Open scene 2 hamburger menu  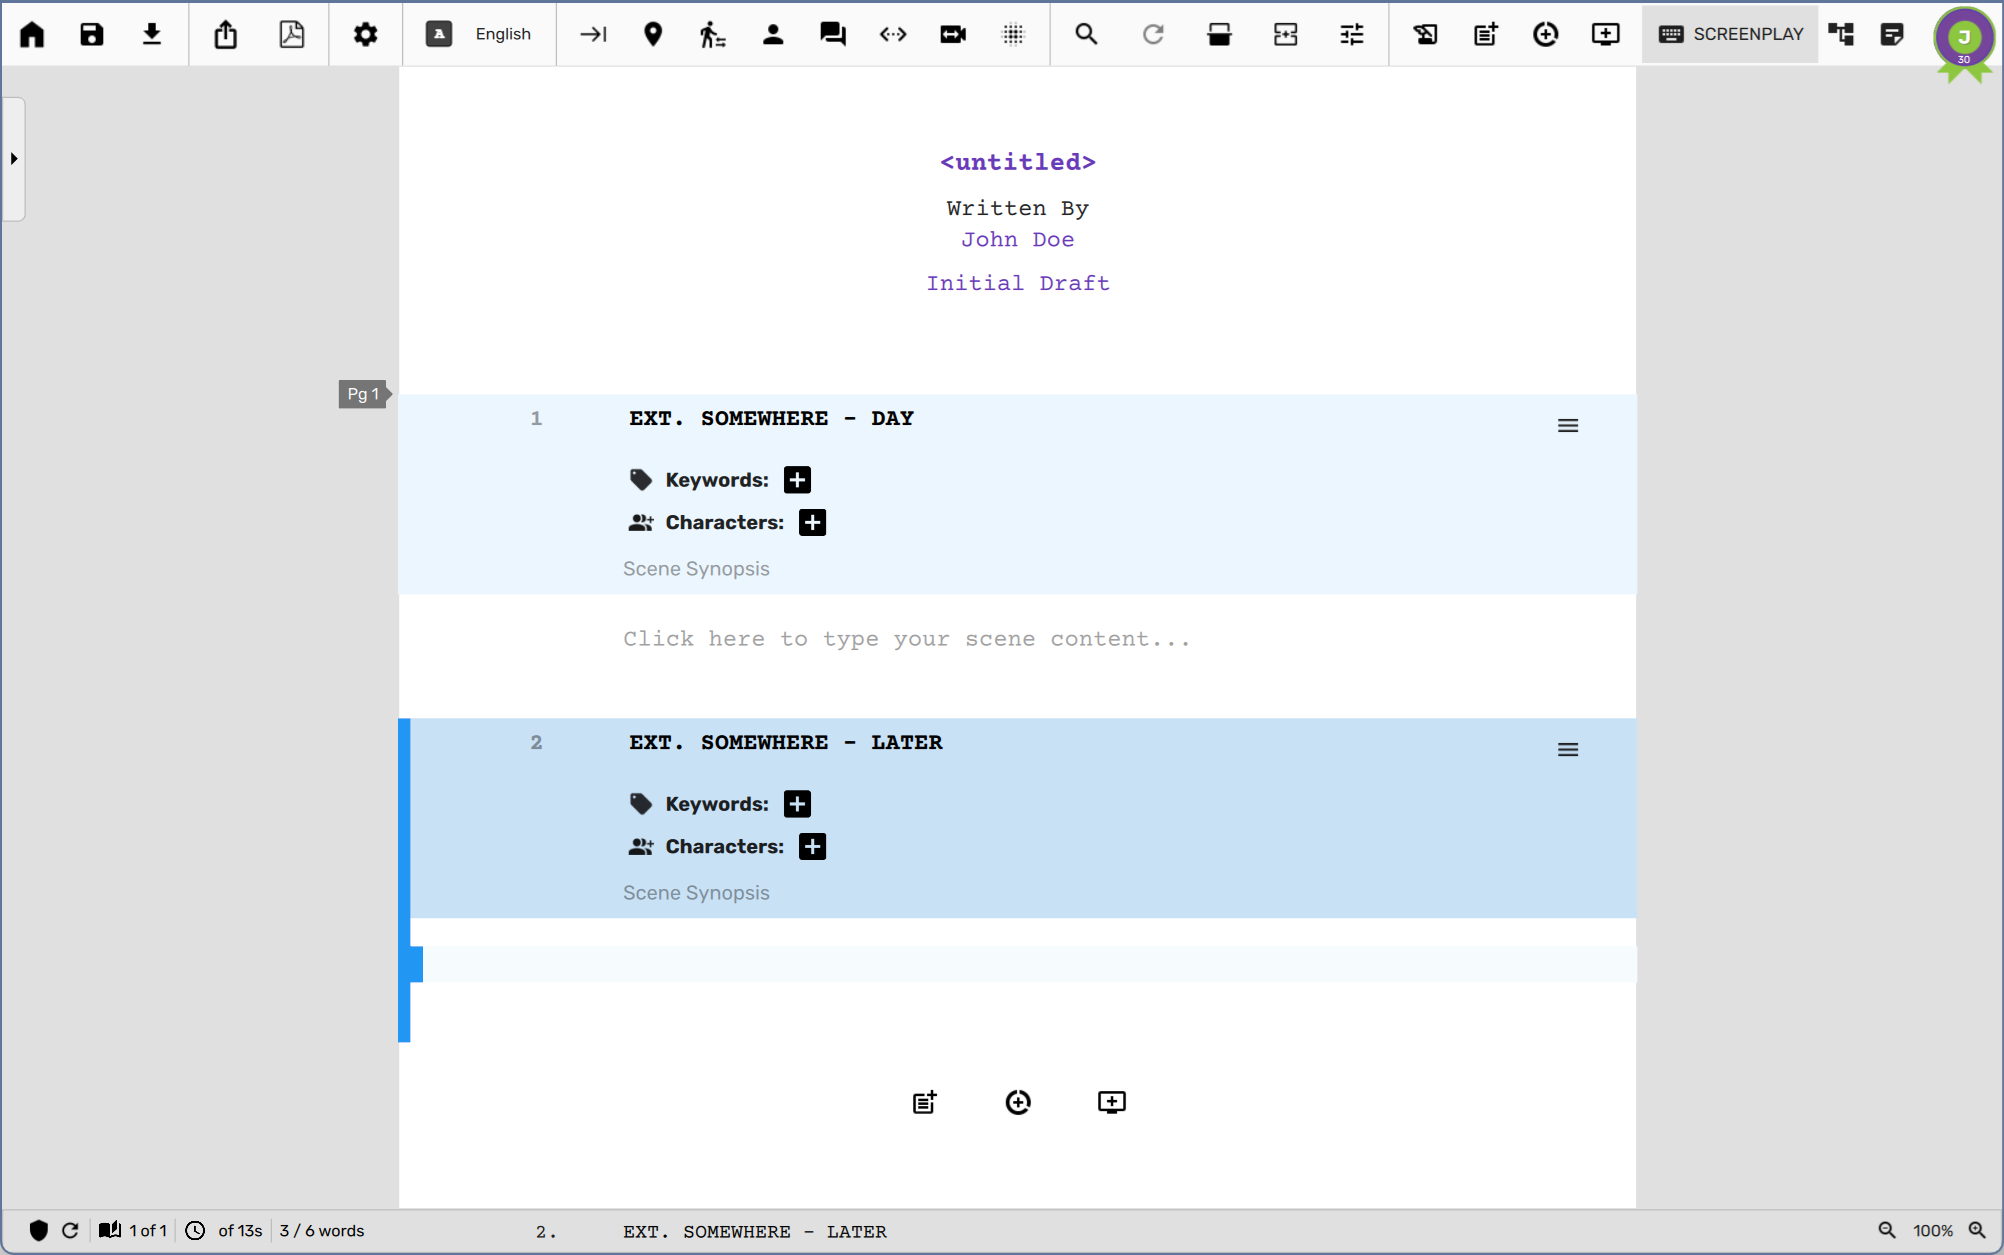(x=1567, y=750)
